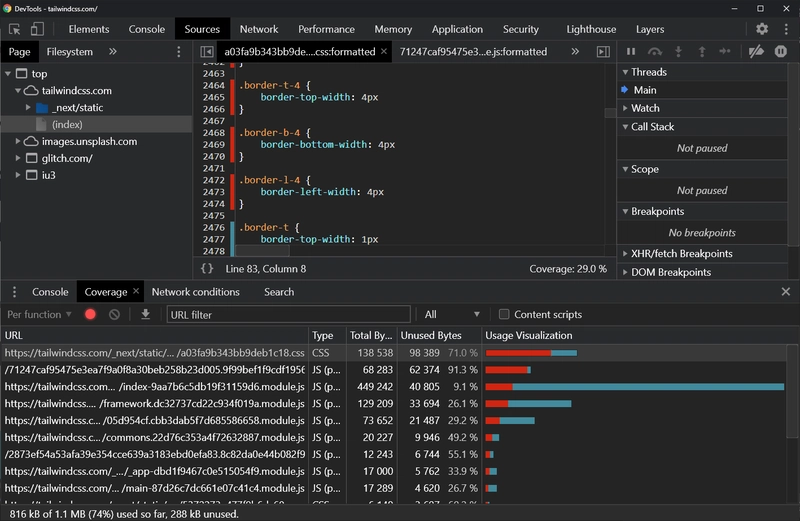Viewport: 800px width, 521px height.
Task: Stop coverage recording with red button
Action: (x=90, y=315)
